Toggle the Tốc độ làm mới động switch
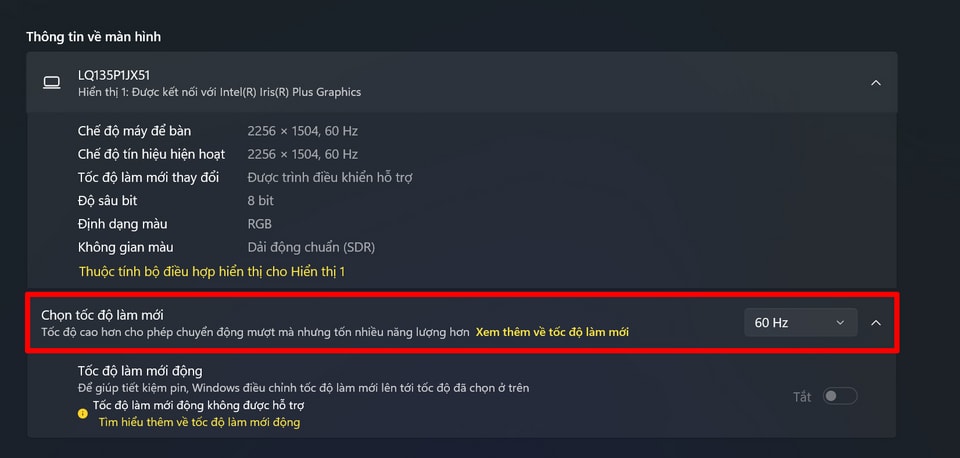 pyautogui.click(x=840, y=396)
